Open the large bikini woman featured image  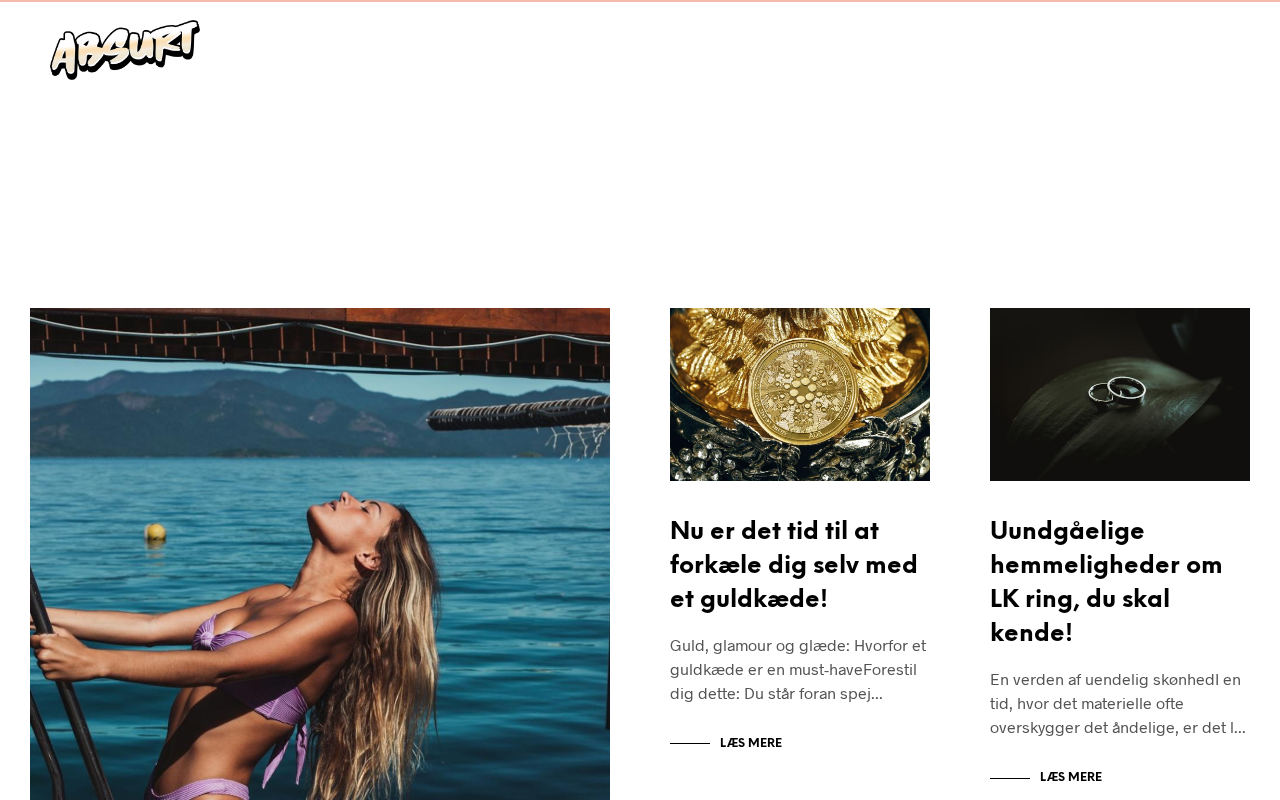click(x=320, y=554)
